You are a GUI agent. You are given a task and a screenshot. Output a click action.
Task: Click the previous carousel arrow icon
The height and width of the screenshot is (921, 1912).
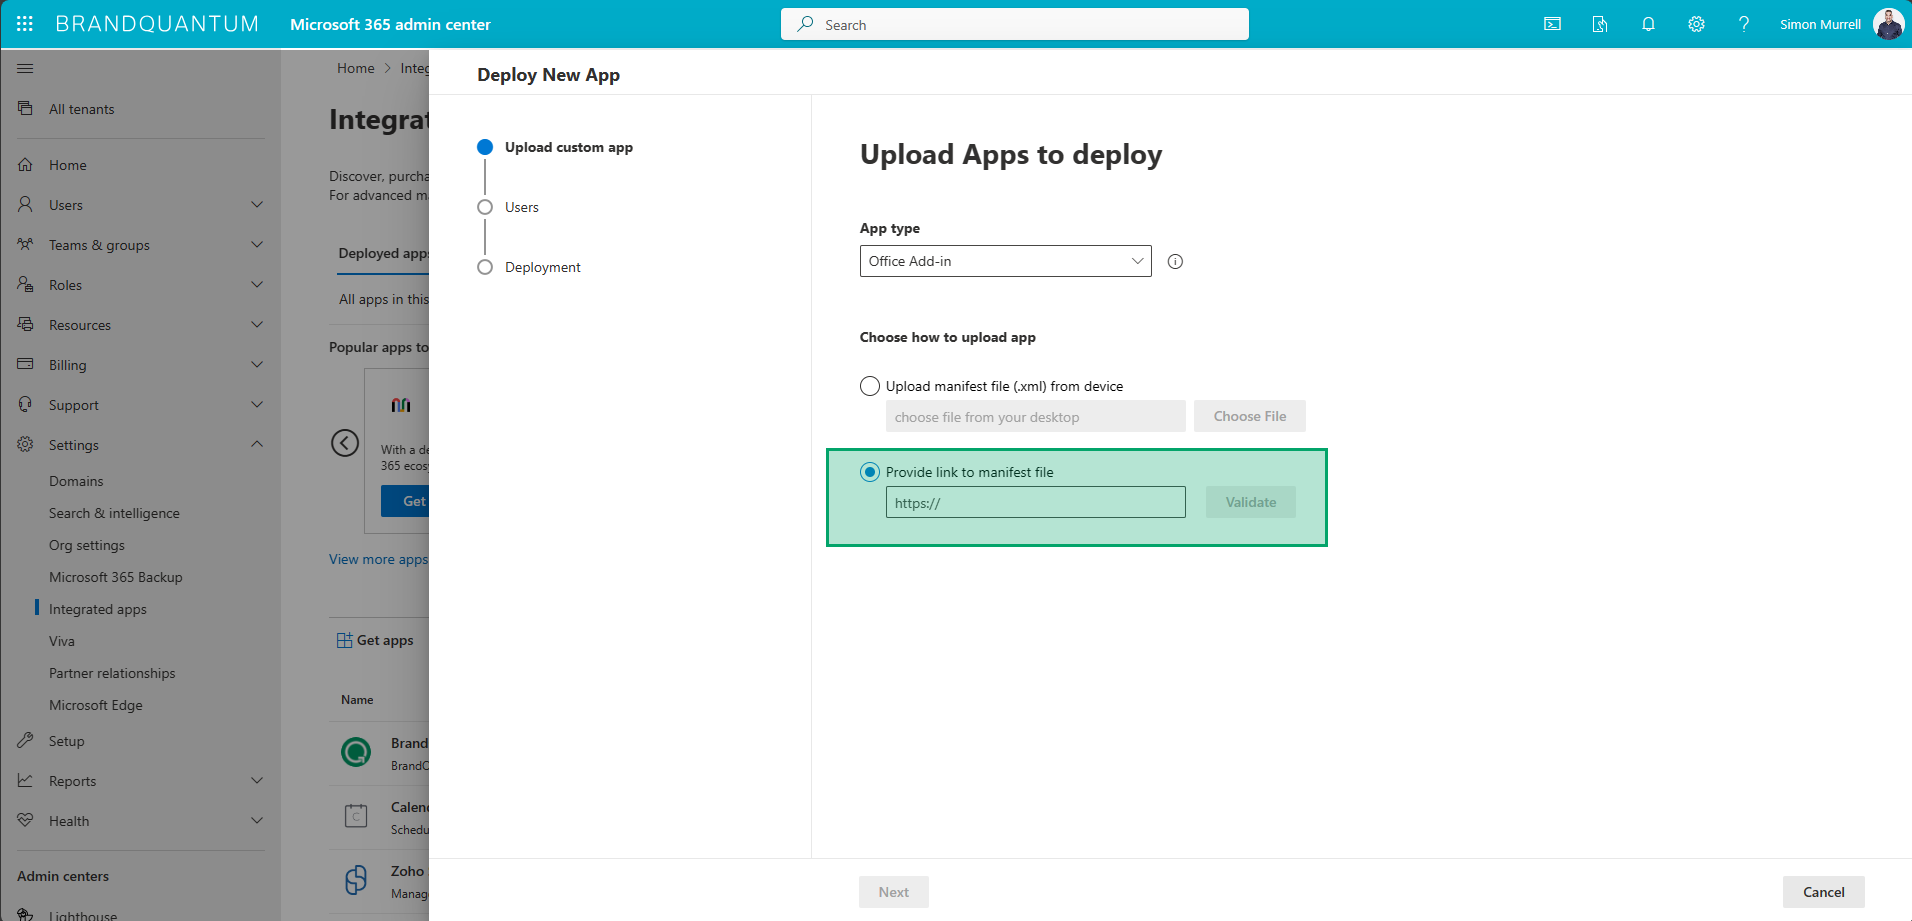click(345, 443)
